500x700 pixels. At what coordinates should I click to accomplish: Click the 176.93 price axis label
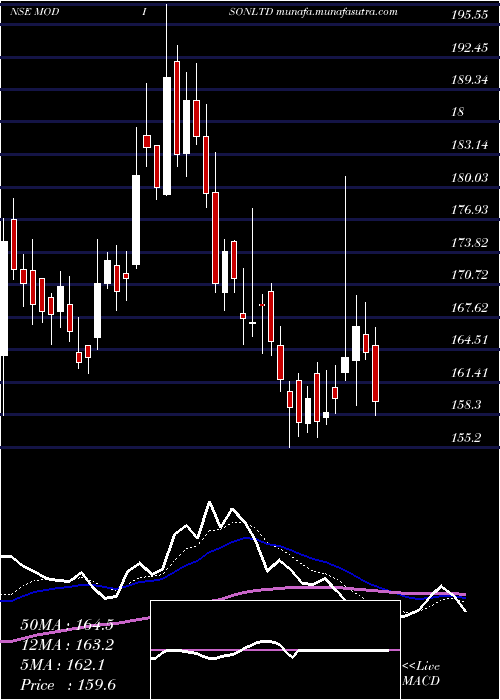click(x=469, y=210)
